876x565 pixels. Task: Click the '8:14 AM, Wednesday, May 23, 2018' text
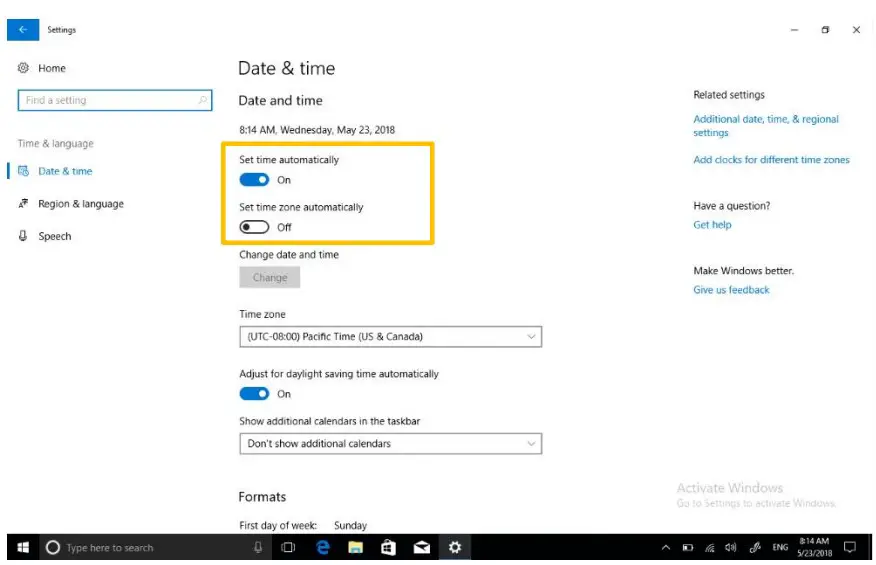pyautogui.click(x=317, y=130)
